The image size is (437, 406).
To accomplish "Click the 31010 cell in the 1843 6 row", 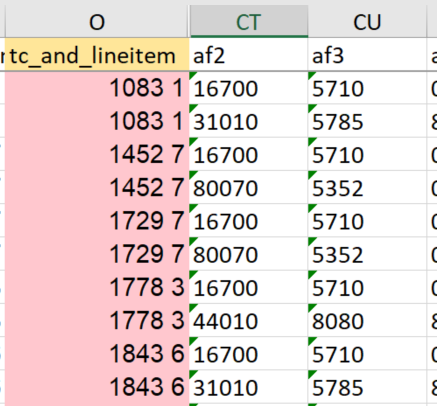I will pos(248,387).
